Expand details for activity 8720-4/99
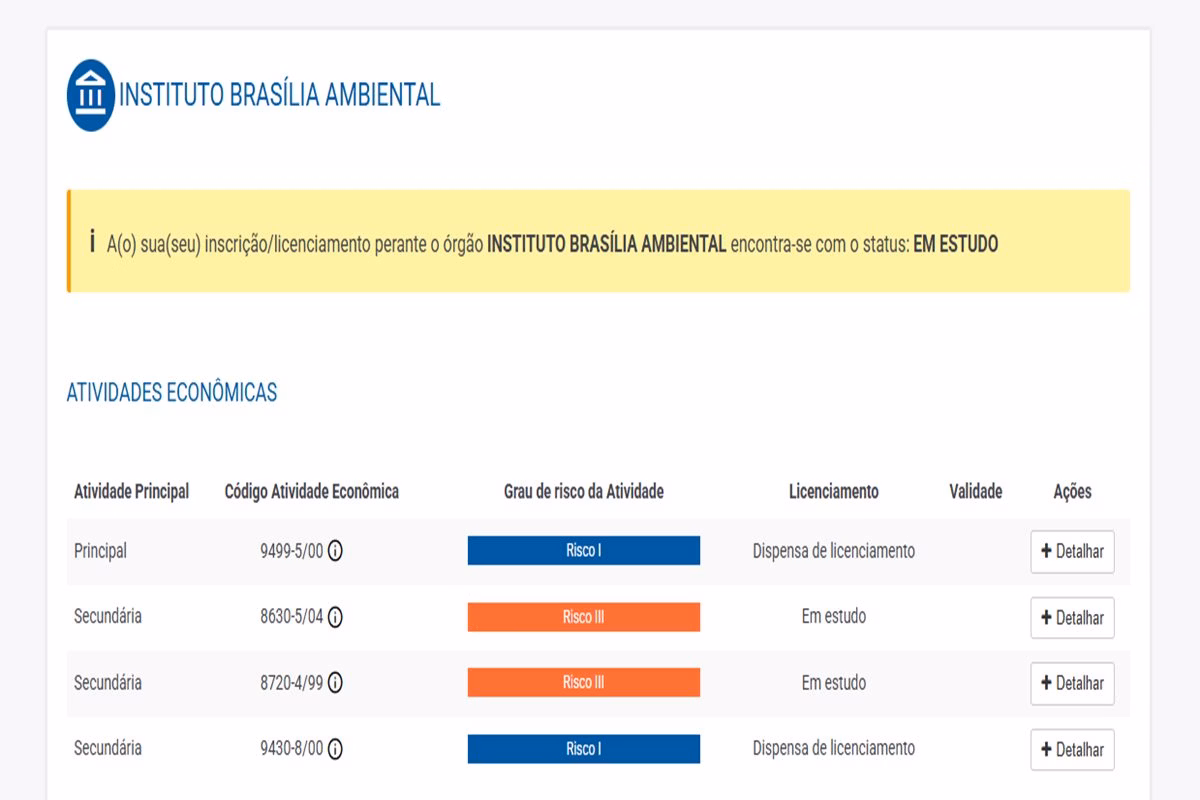The image size is (1200, 800). 1072,683
